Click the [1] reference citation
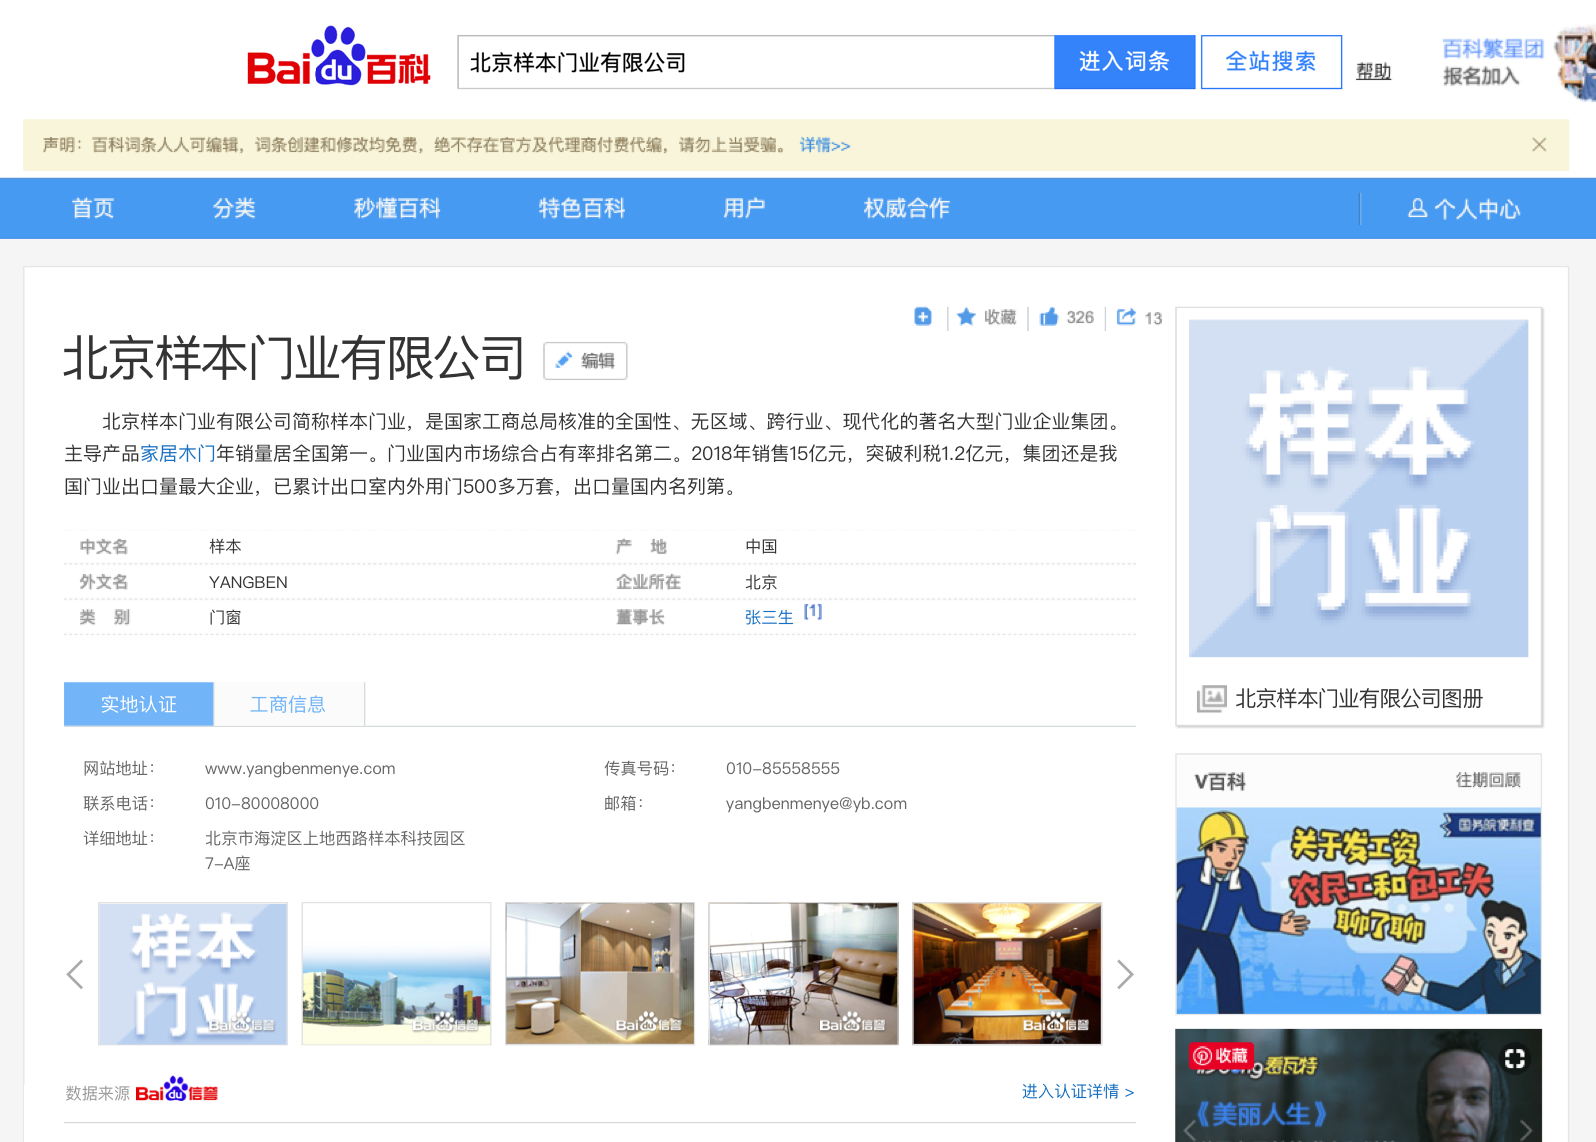This screenshot has height=1142, width=1596. 813,611
